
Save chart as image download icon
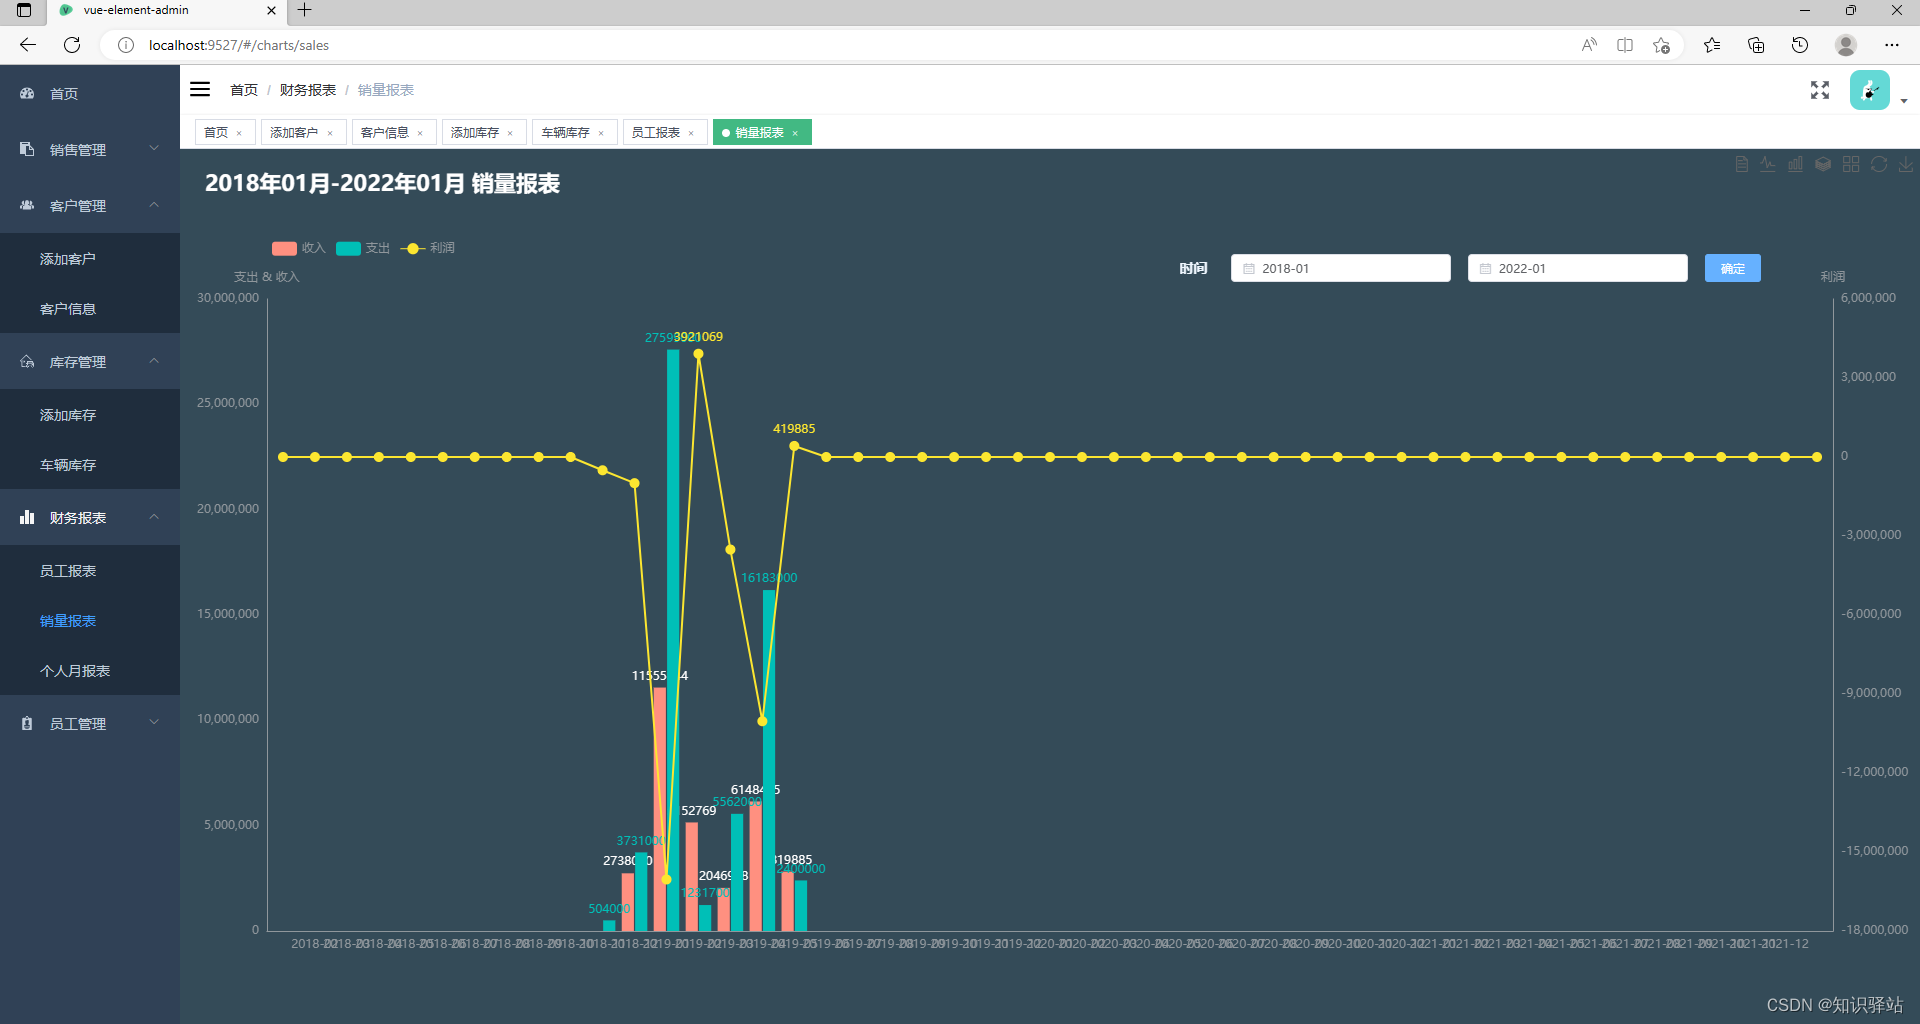tap(1906, 164)
